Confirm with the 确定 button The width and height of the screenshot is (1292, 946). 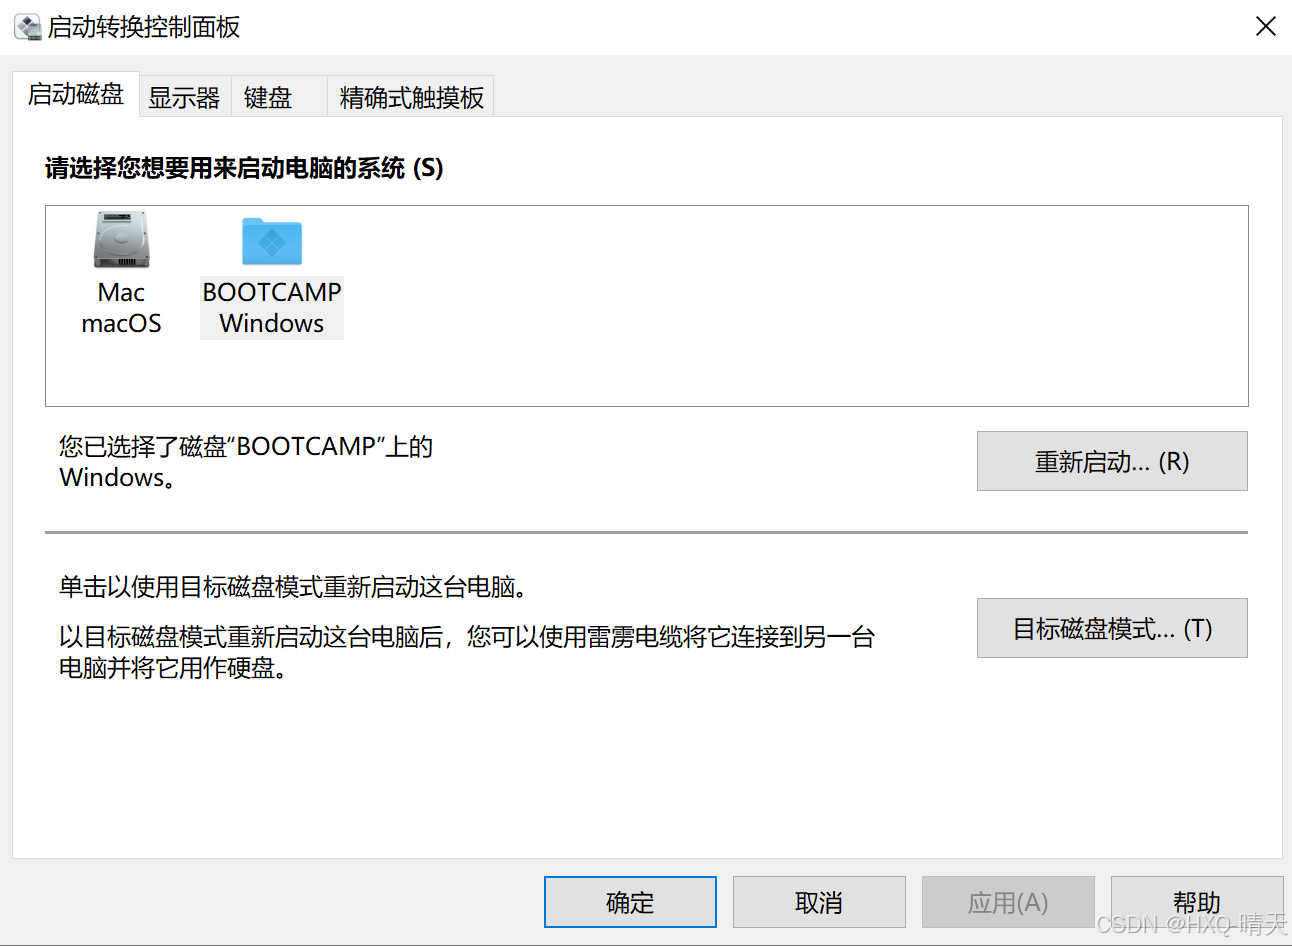click(630, 902)
